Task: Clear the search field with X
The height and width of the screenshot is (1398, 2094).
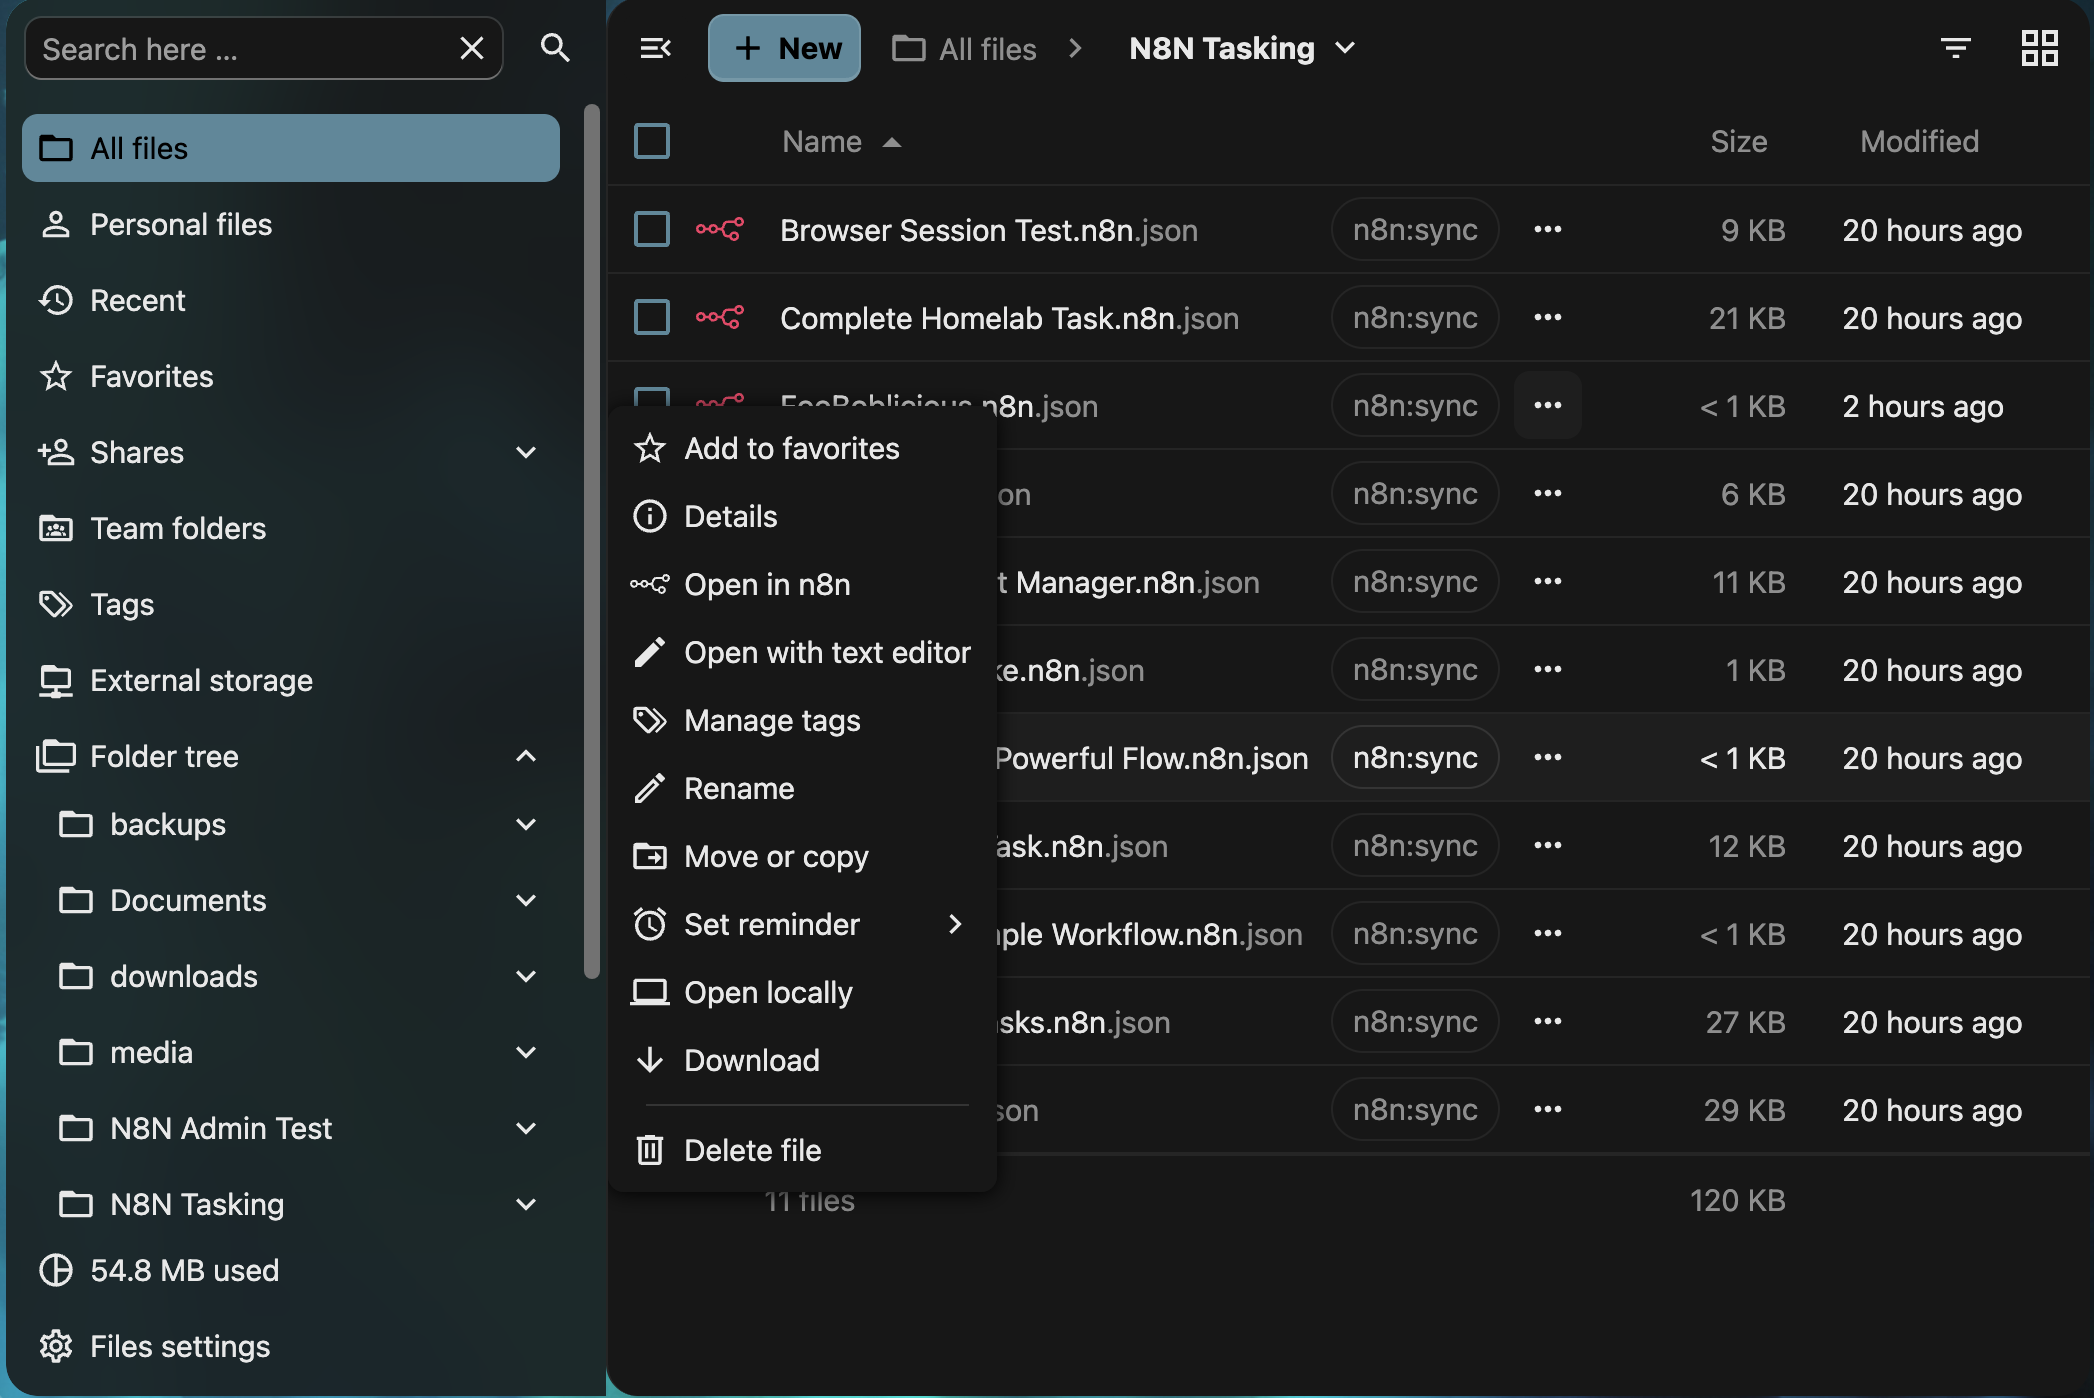Action: (x=472, y=48)
